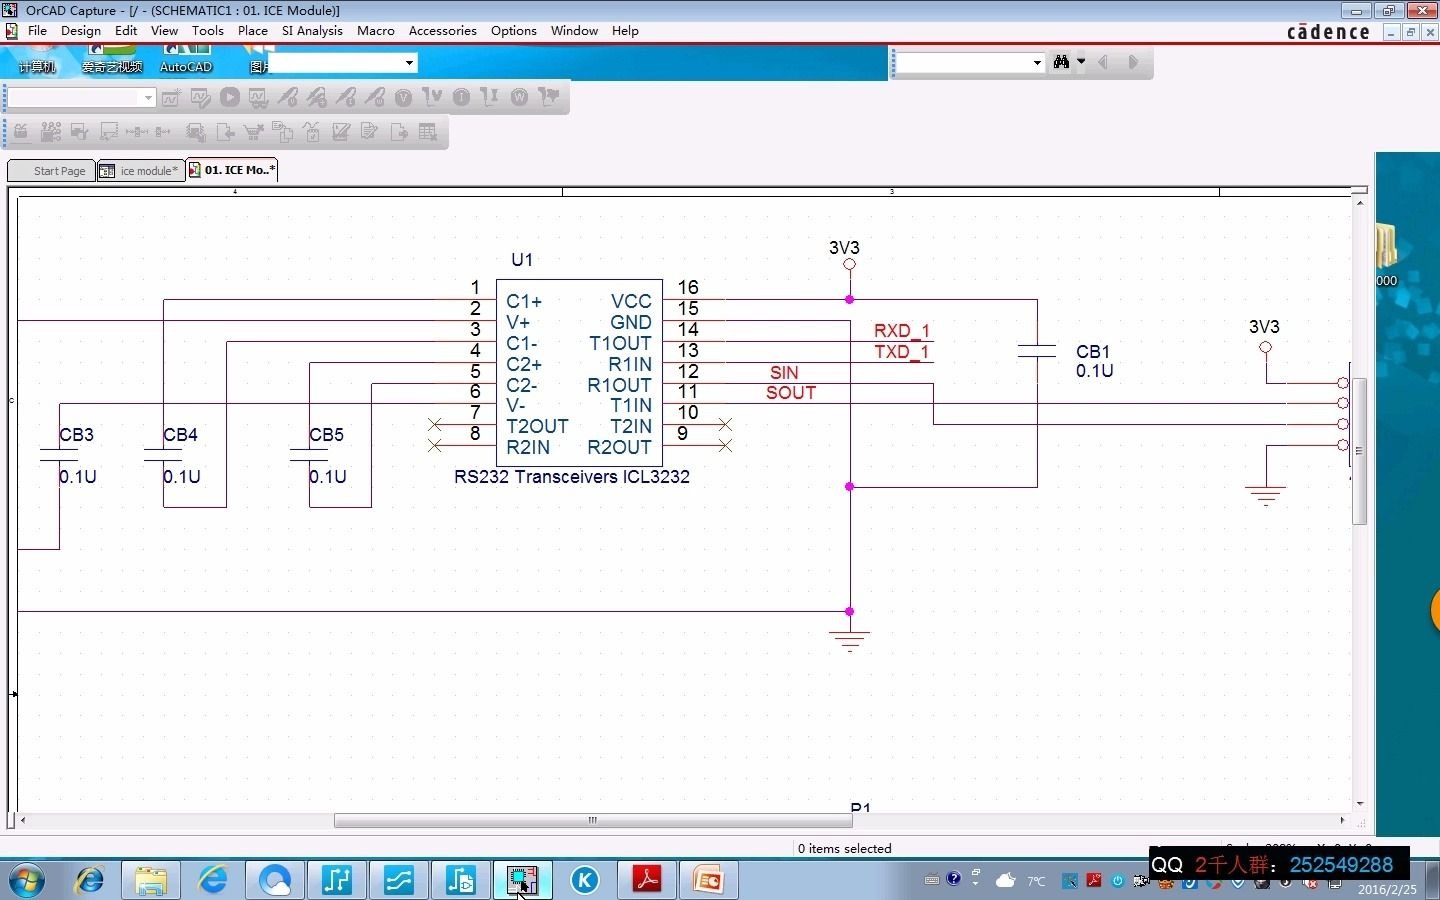This screenshot has width=1440, height=900.
Task: Click the Run PSpice play icon
Action: (230, 97)
